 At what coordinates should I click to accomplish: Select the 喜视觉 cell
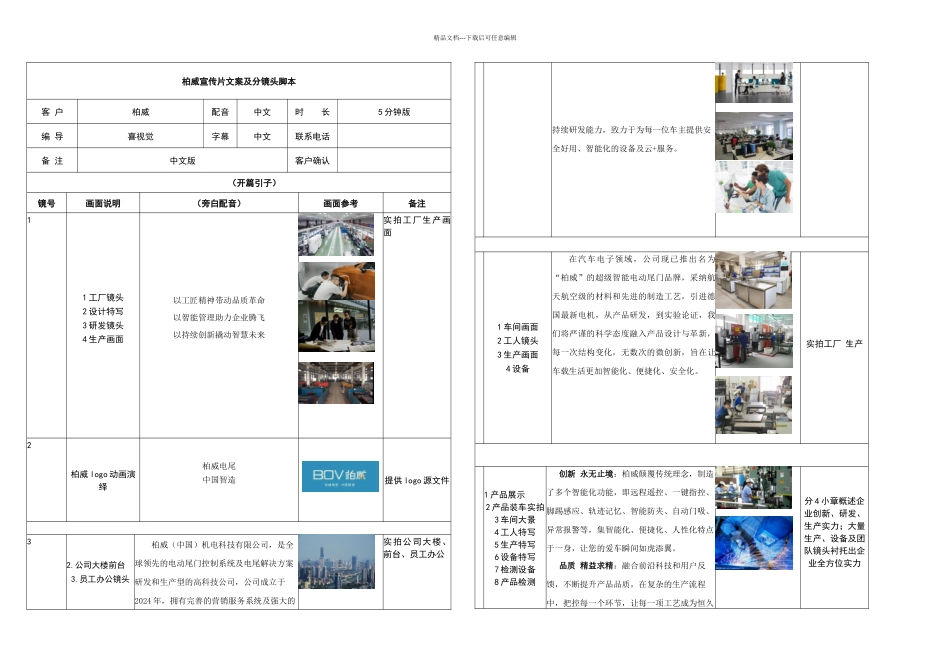(141, 136)
